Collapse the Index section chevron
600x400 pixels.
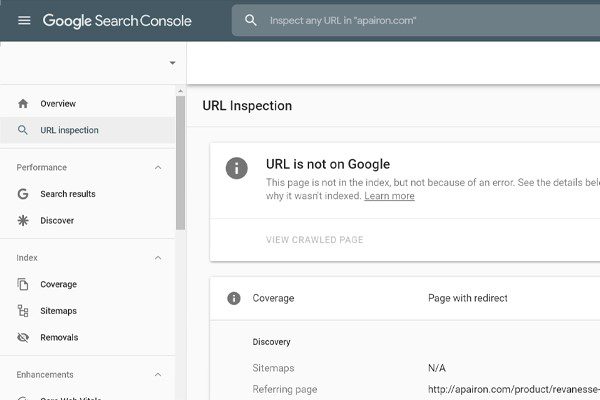[x=158, y=258]
